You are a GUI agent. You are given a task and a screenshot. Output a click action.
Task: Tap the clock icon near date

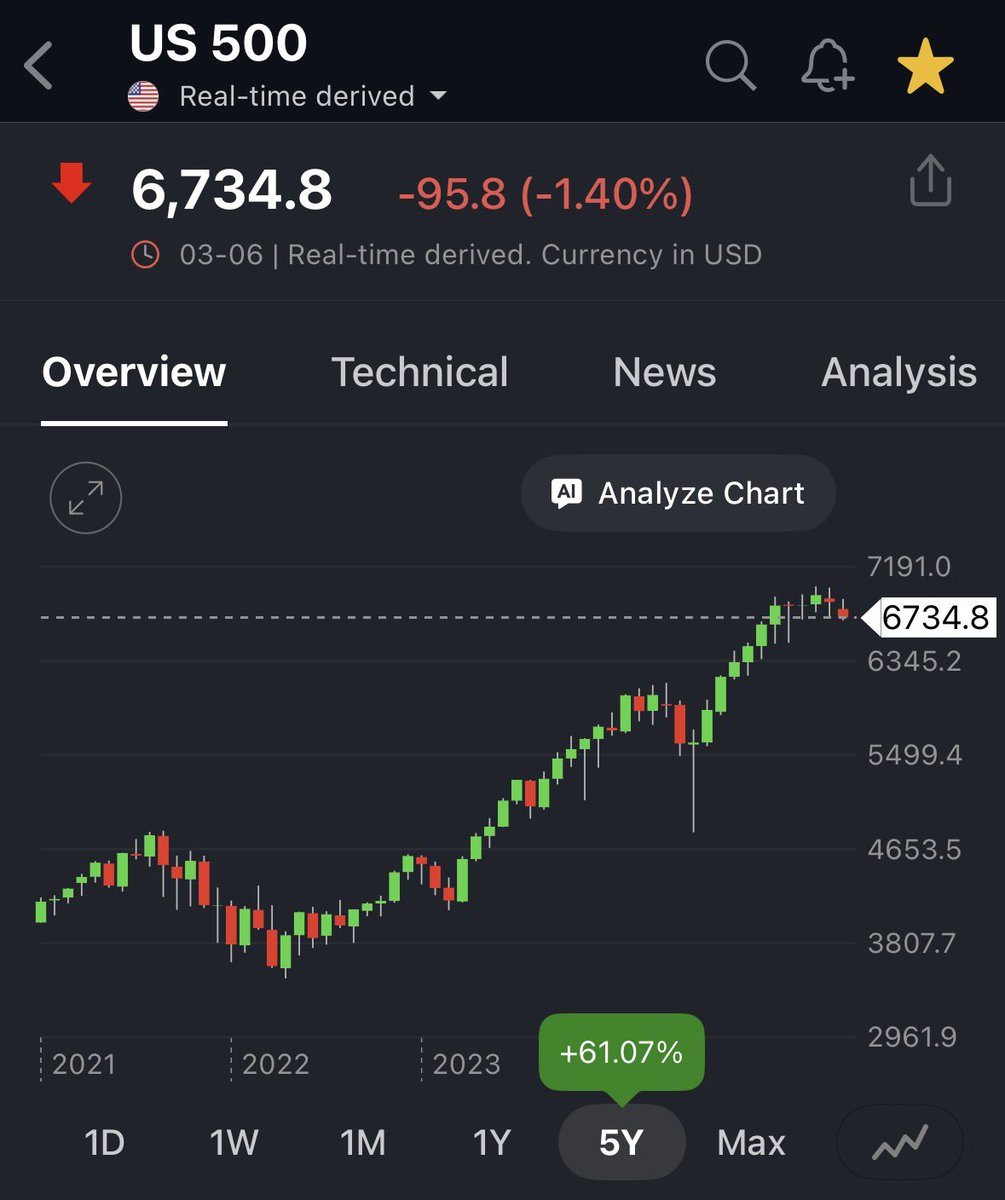pos(145,255)
